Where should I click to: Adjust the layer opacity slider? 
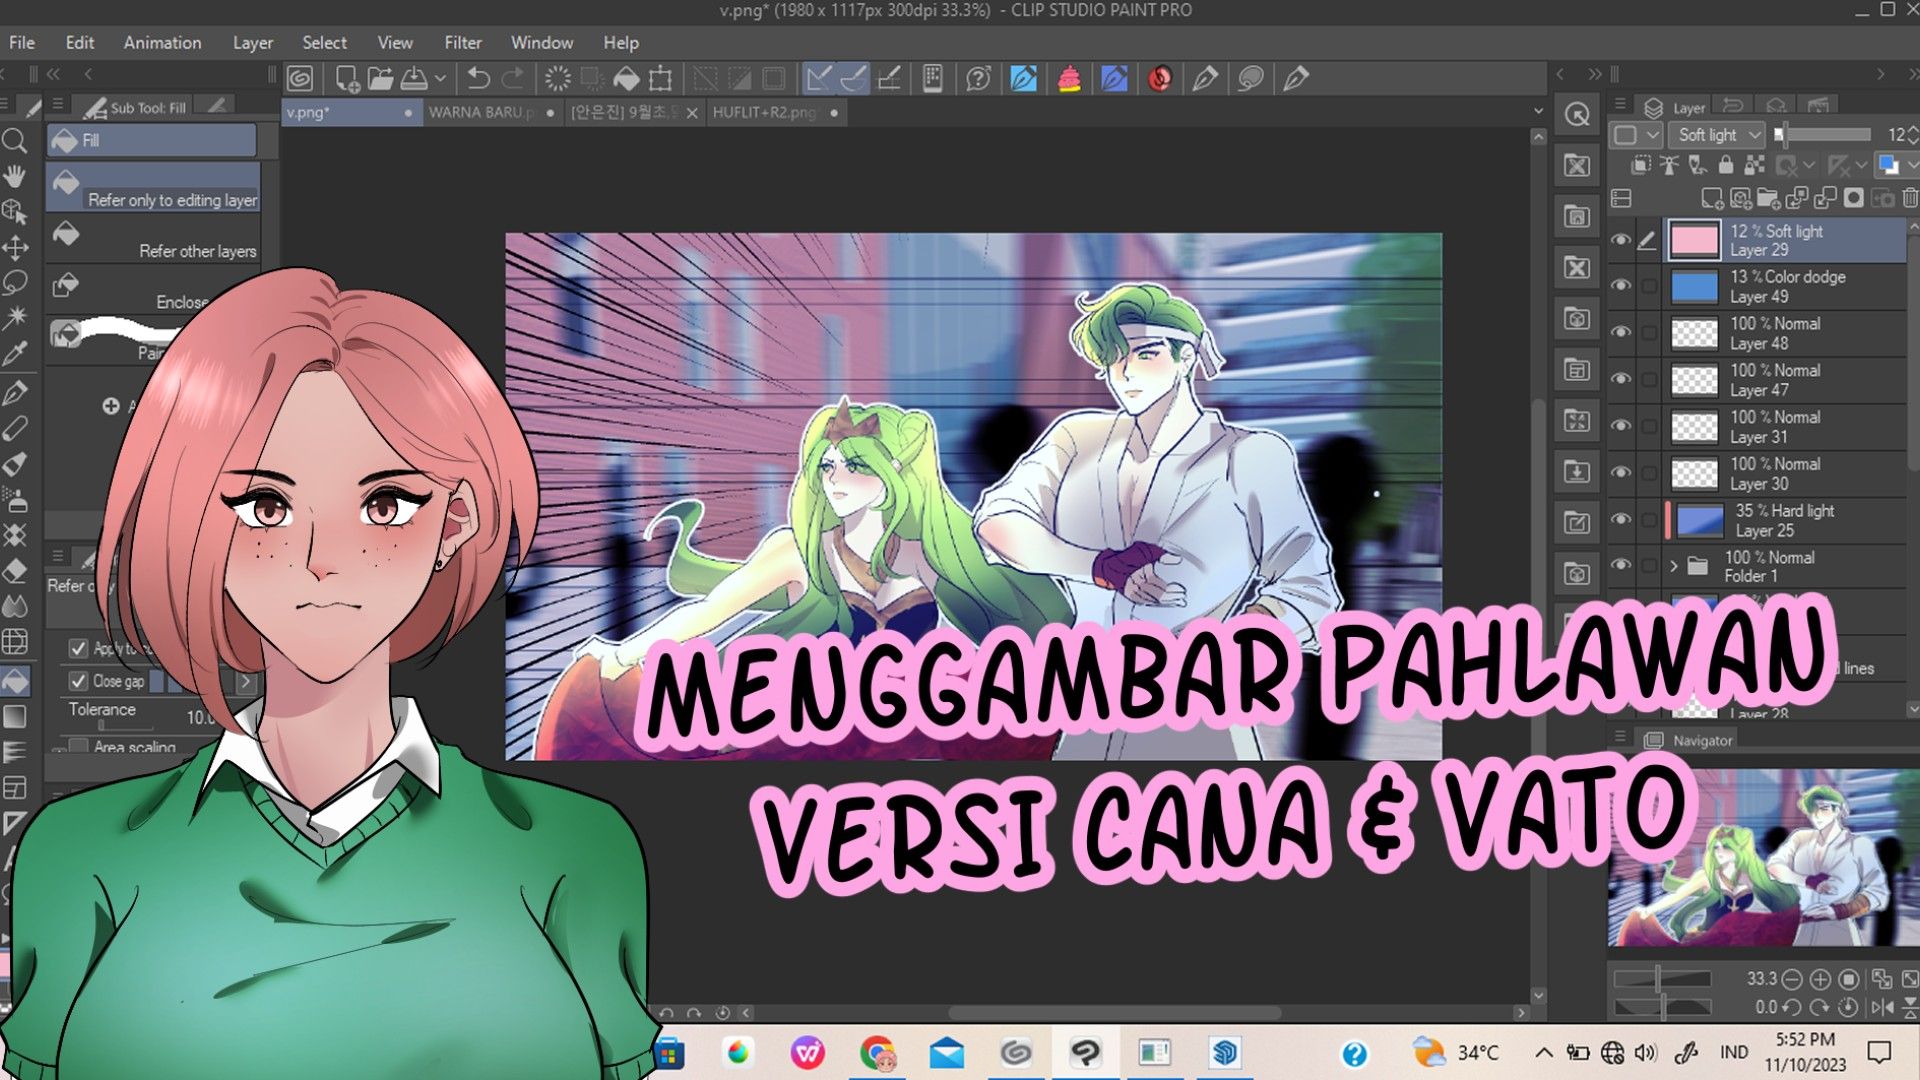[1824, 134]
